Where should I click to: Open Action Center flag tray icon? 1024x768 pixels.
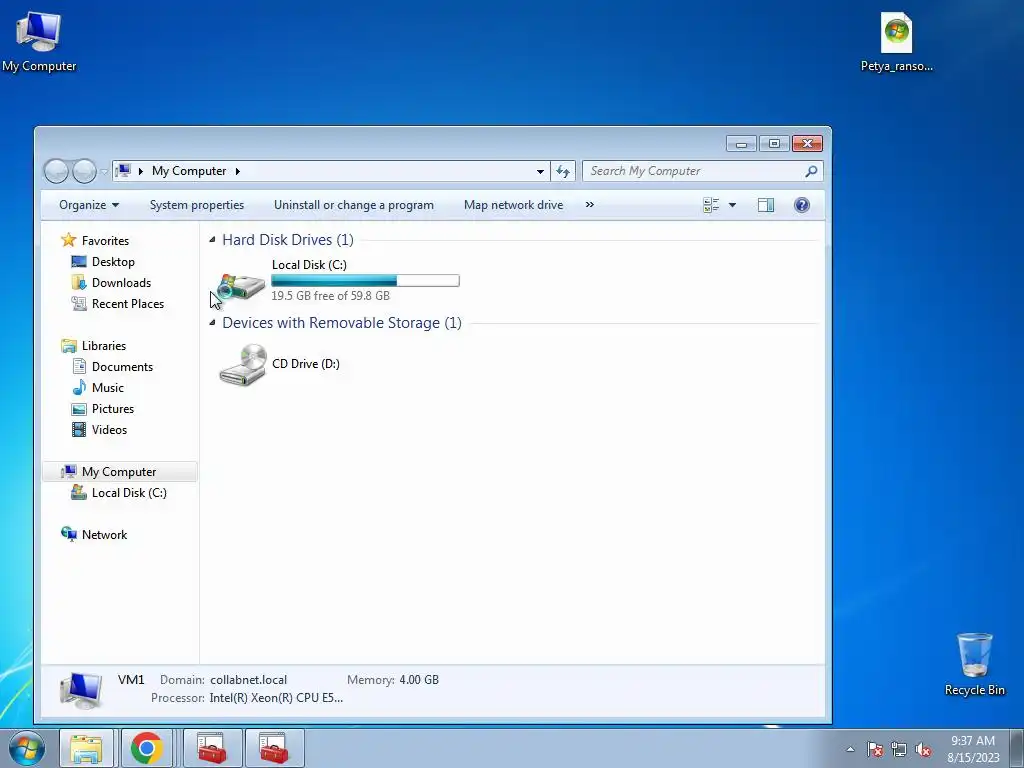875,750
